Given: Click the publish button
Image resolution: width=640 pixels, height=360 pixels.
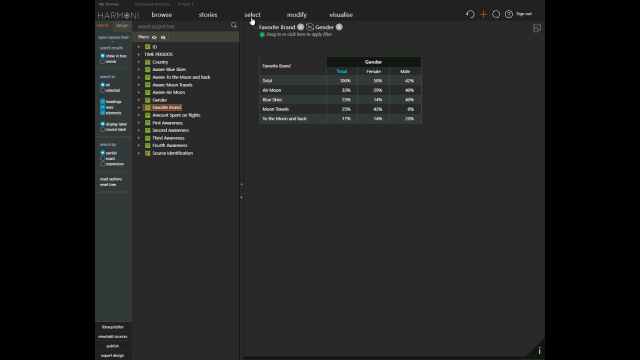Looking at the screenshot, I should click(113, 346).
